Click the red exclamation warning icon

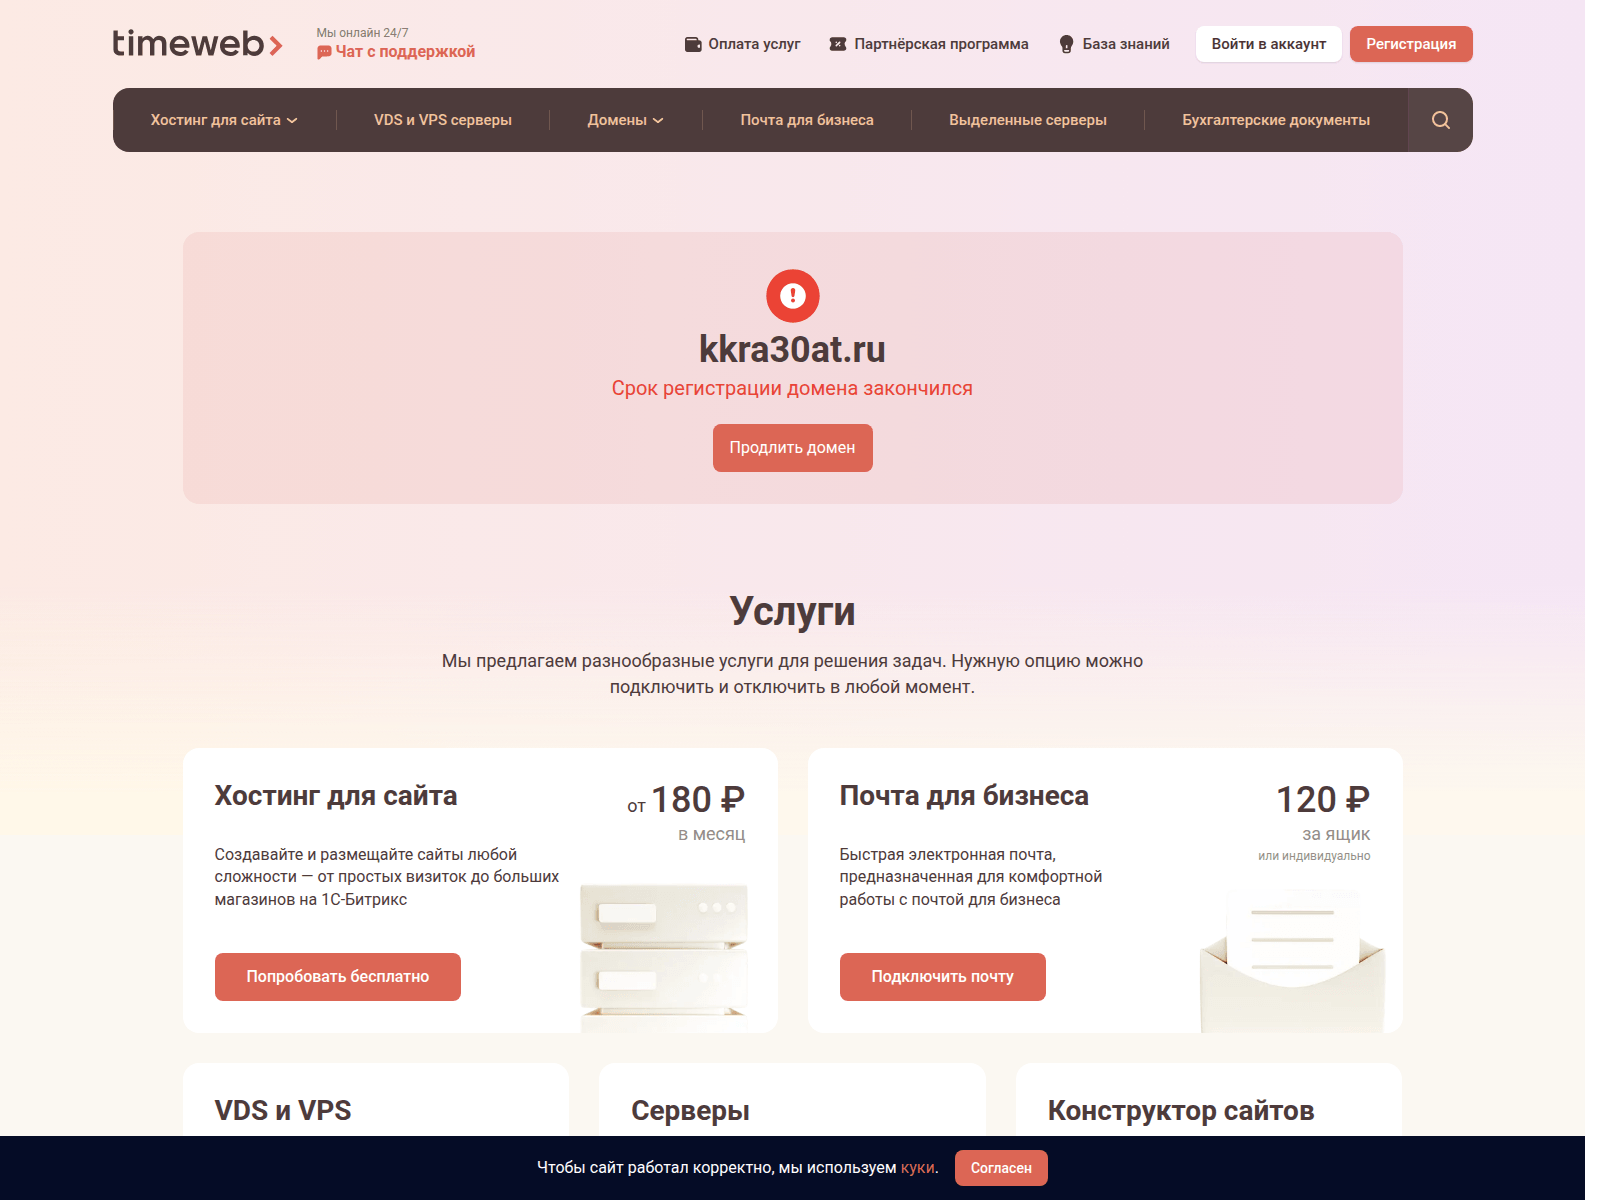[x=793, y=296]
